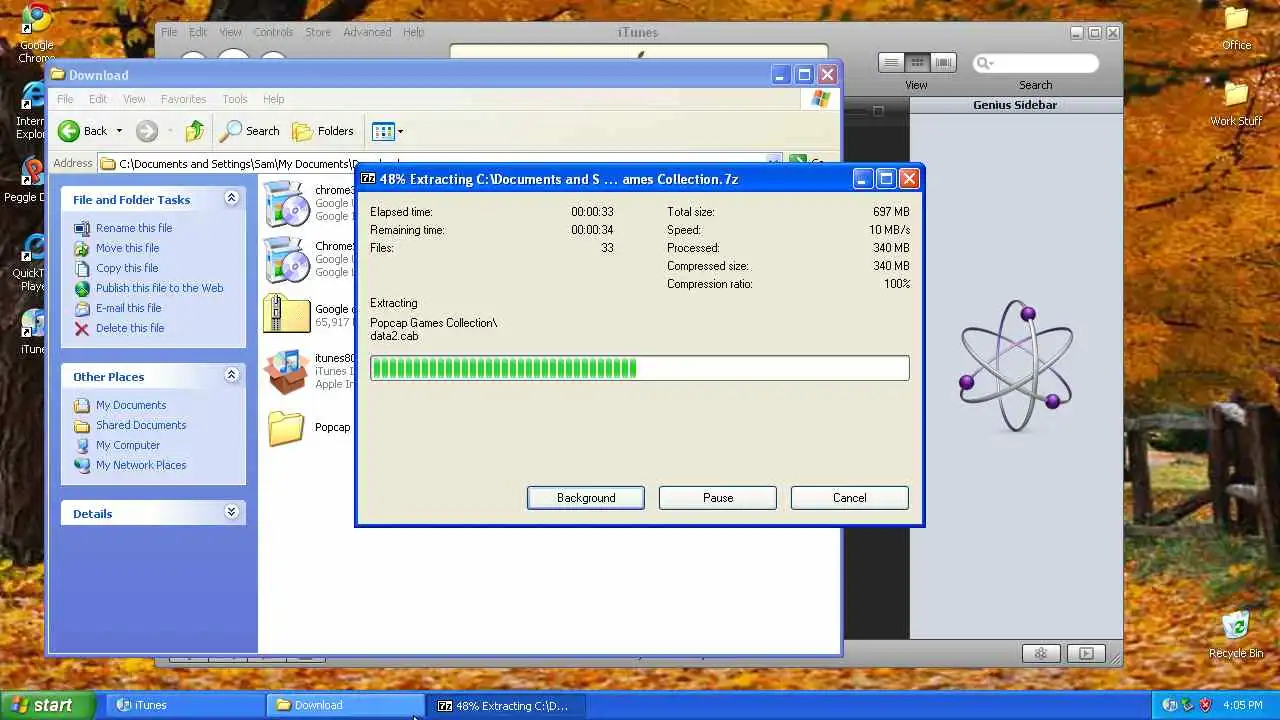Switch to Download folder taskbar button
This screenshot has width=1280, height=720.
tap(346, 705)
